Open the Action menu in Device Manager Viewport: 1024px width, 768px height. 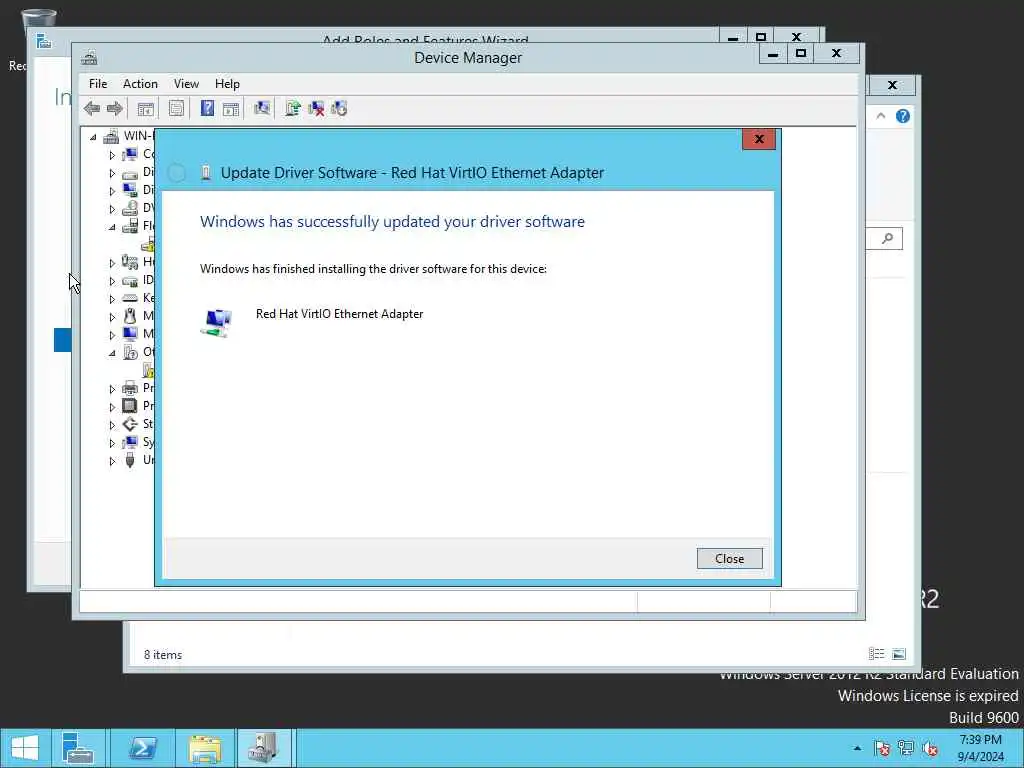[x=140, y=84]
